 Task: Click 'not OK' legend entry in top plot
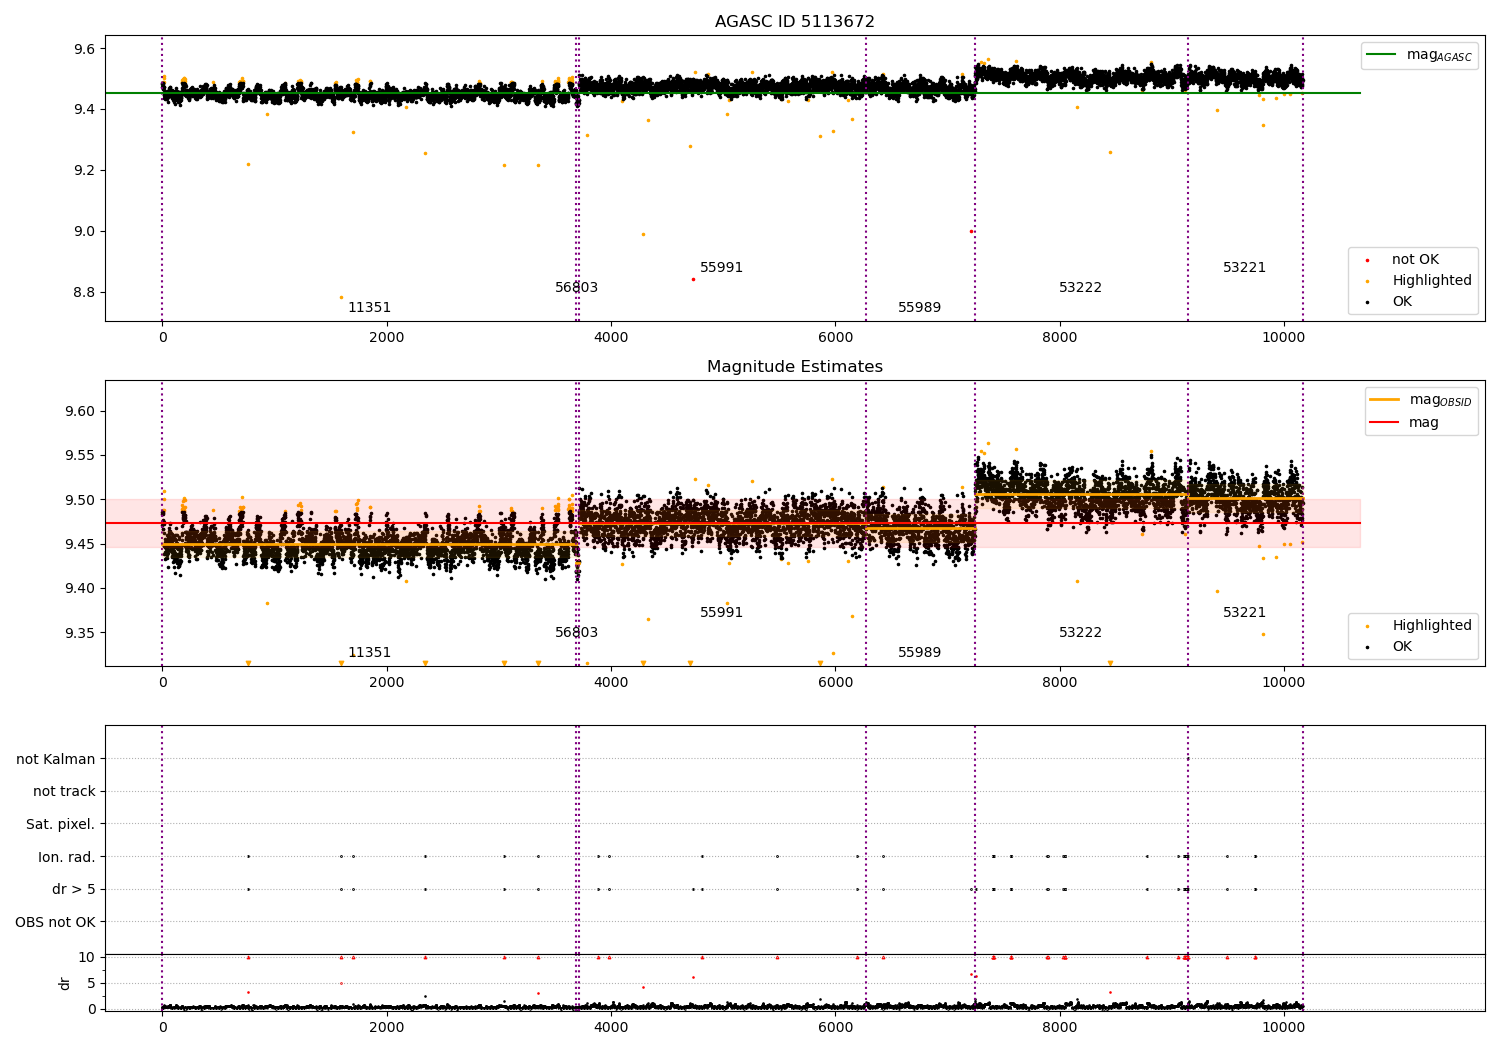tap(1405, 260)
